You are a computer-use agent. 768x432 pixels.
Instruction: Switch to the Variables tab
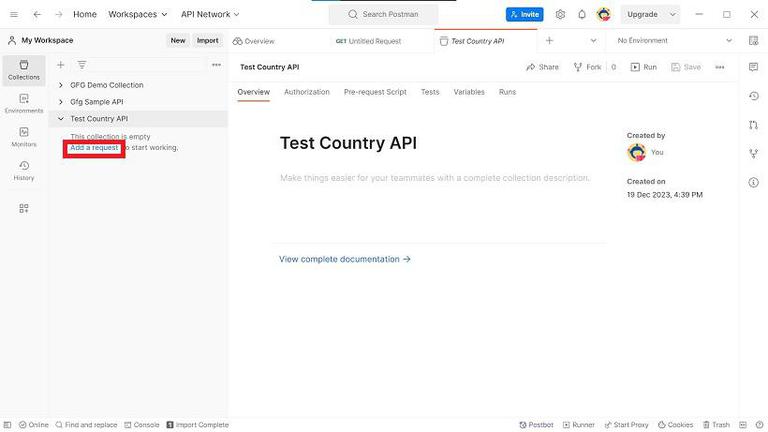point(469,92)
